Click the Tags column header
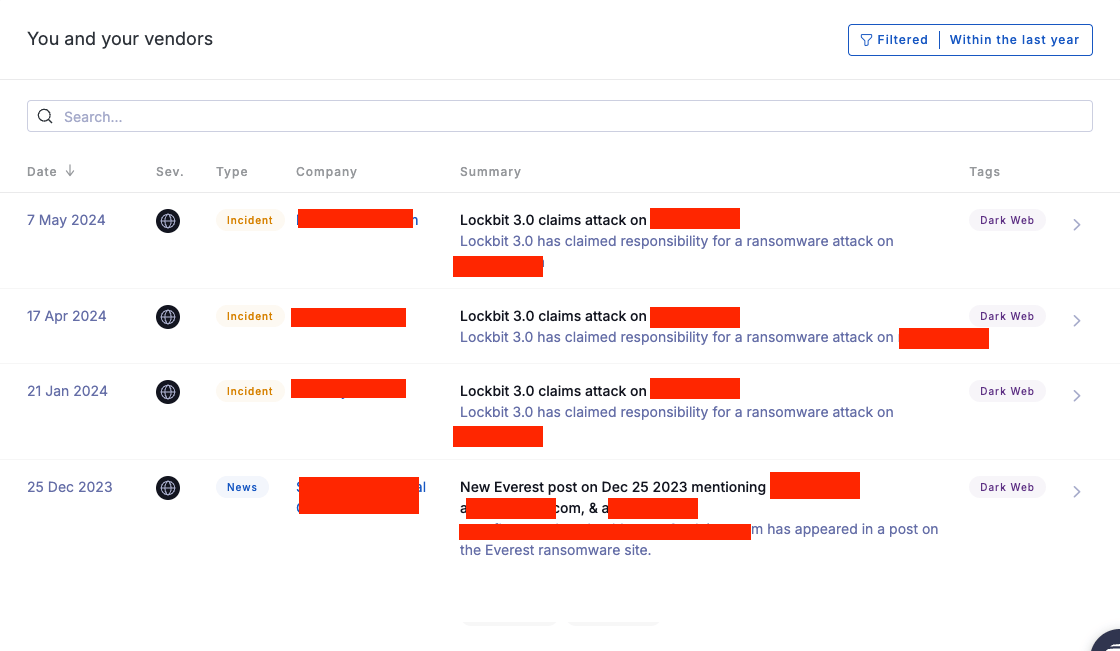 (x=984, y=172)
